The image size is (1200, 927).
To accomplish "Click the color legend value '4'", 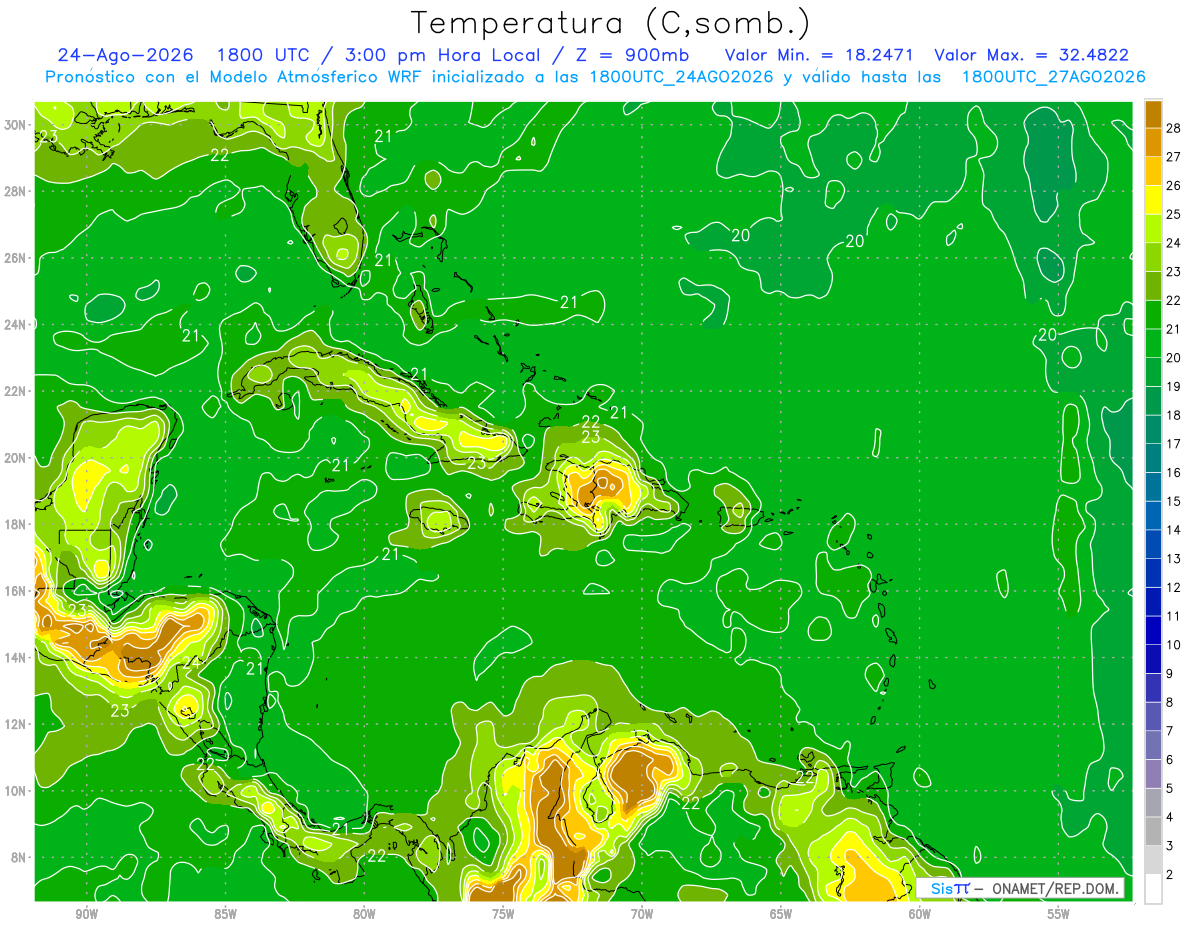I will [x=1170, y=817].
